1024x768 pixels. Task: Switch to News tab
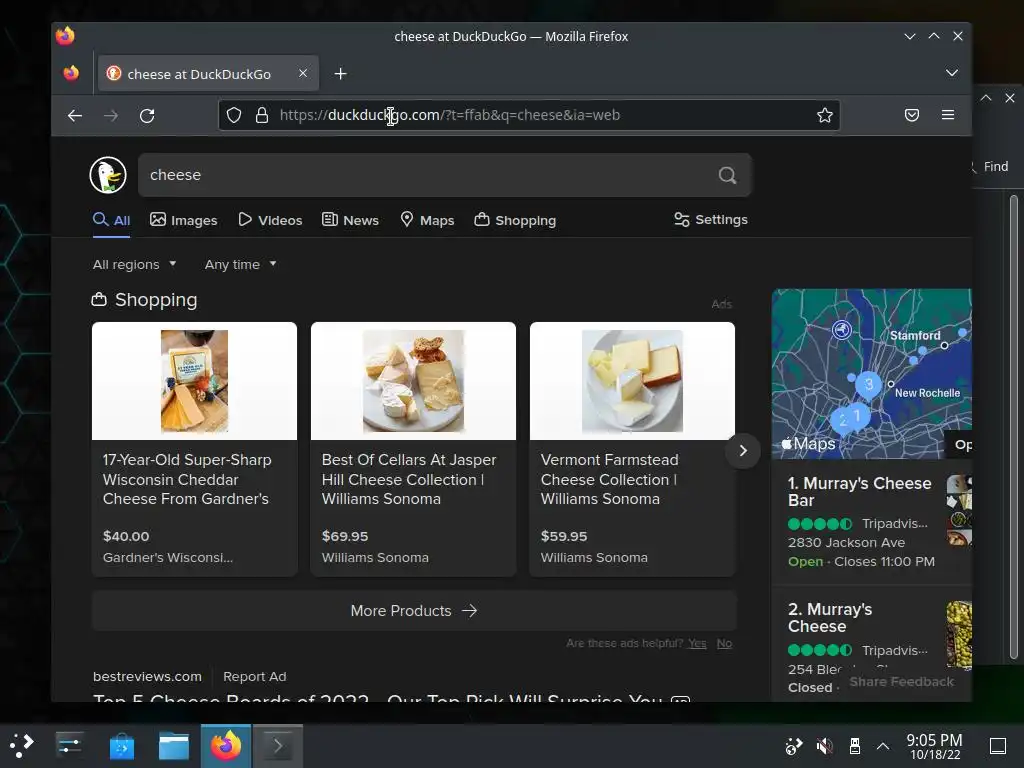pos(351,220)
